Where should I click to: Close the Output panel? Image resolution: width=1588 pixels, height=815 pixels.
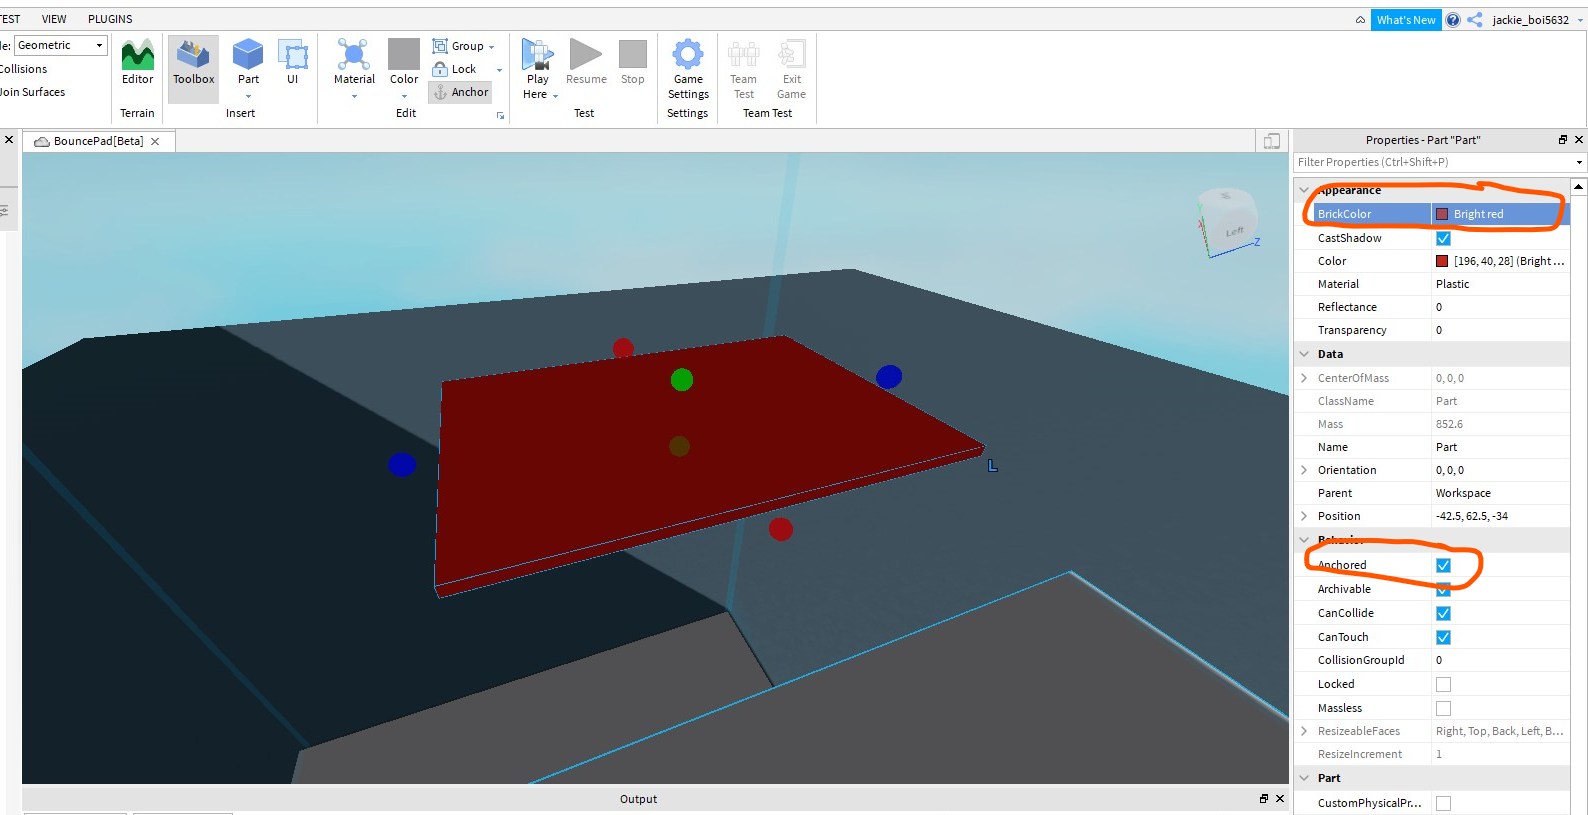click(x=1280, y=798)
